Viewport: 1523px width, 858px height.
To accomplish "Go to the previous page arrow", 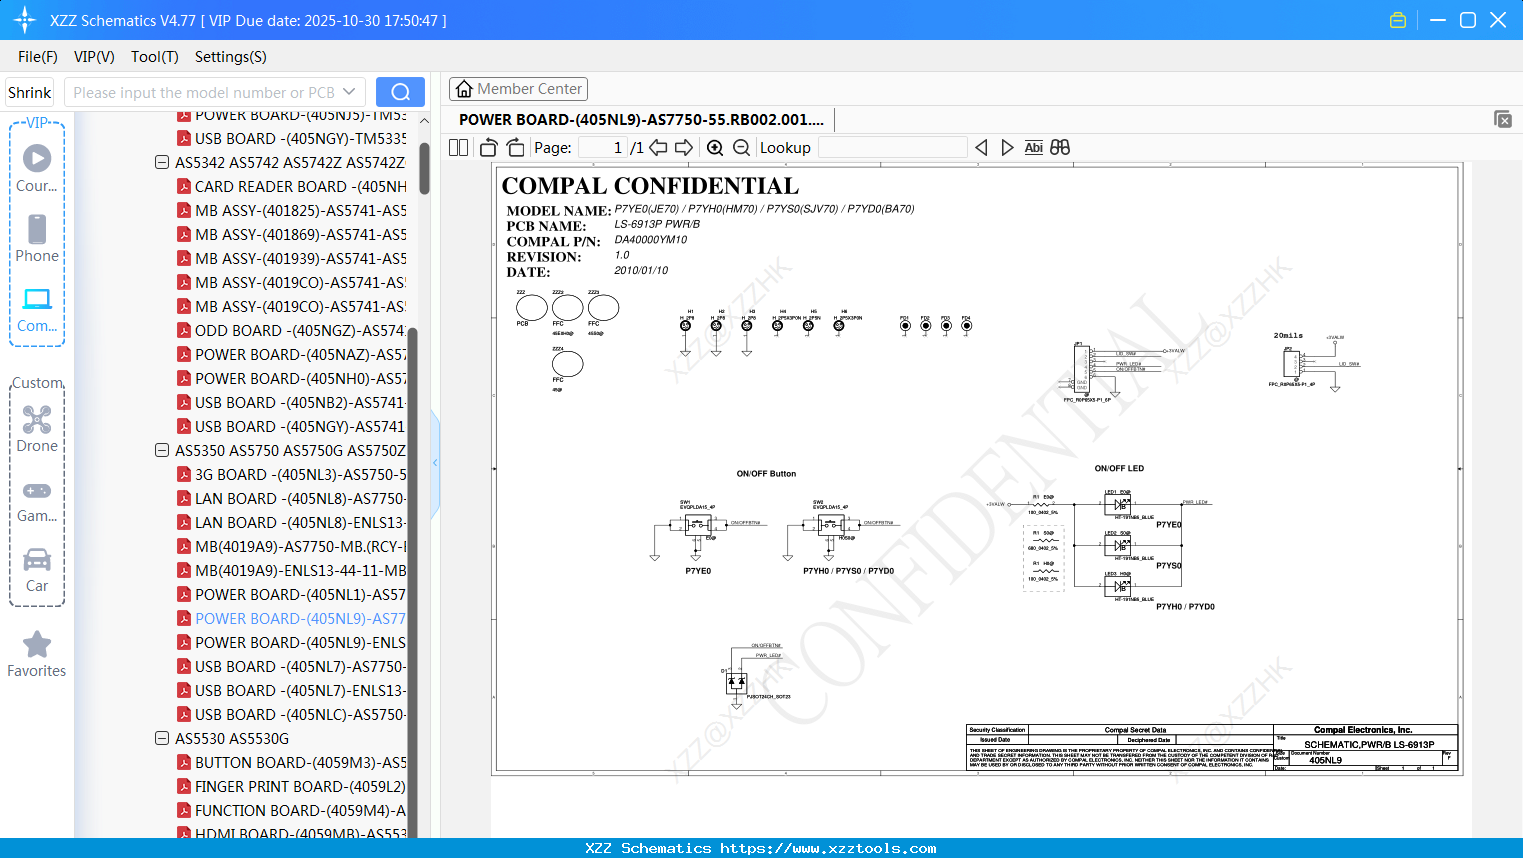I will (x=658, y=148).
